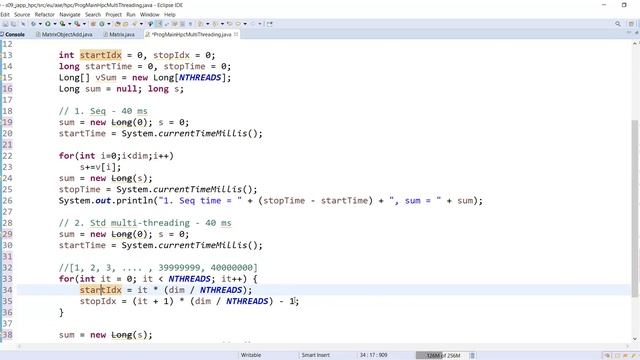Click the Save toolbar icon
Viewport: 640px width, 360px height.
(5, 24)
